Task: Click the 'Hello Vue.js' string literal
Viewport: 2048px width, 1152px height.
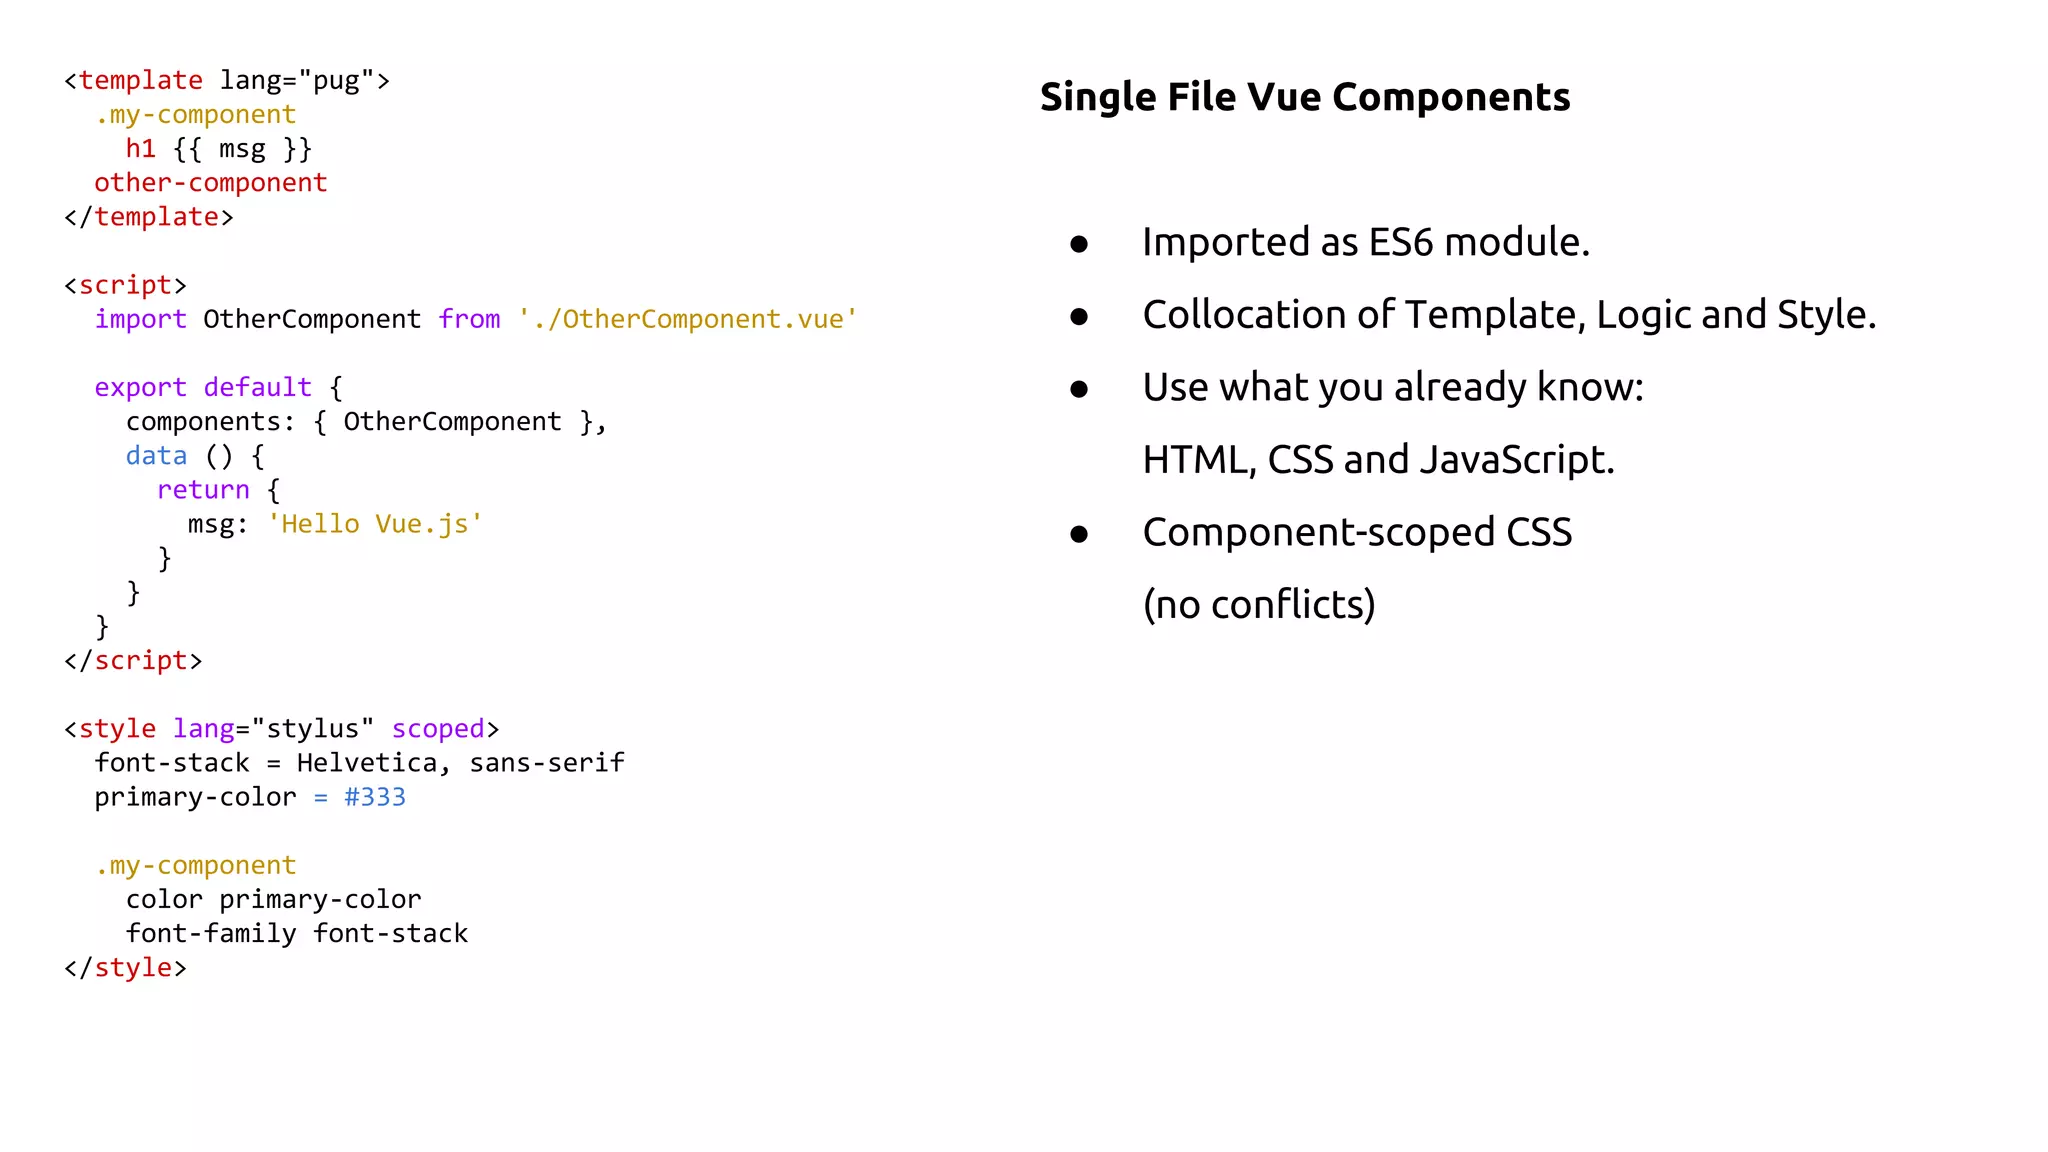Action: tap(375, 525)
